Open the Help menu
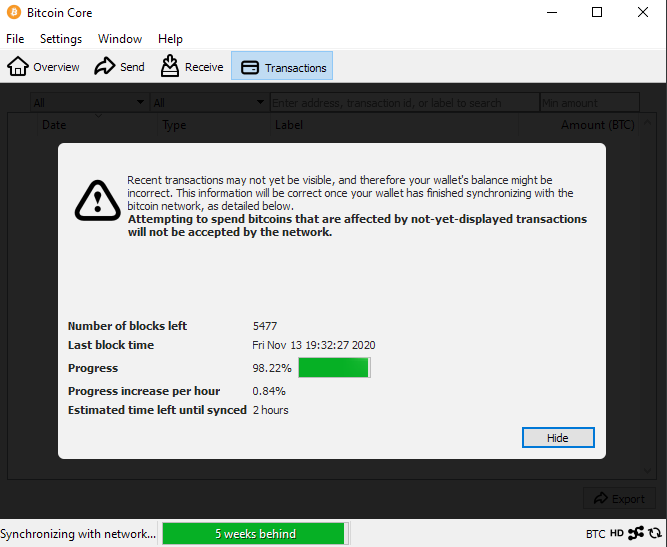 (170, 39)
